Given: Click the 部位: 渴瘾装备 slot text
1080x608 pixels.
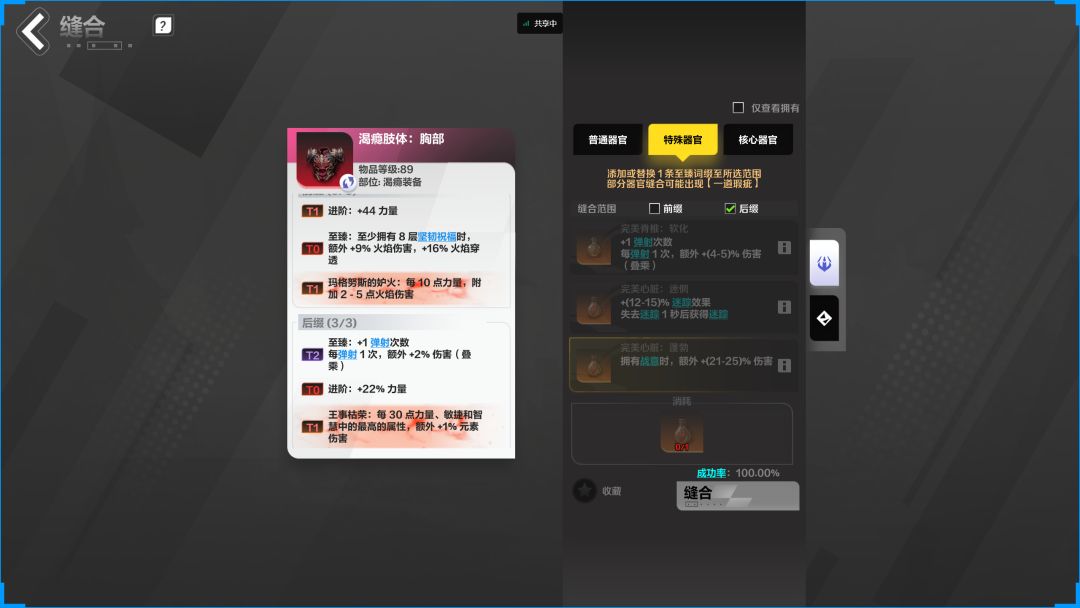Looking at the screenshot, I should tap(390, 182).
